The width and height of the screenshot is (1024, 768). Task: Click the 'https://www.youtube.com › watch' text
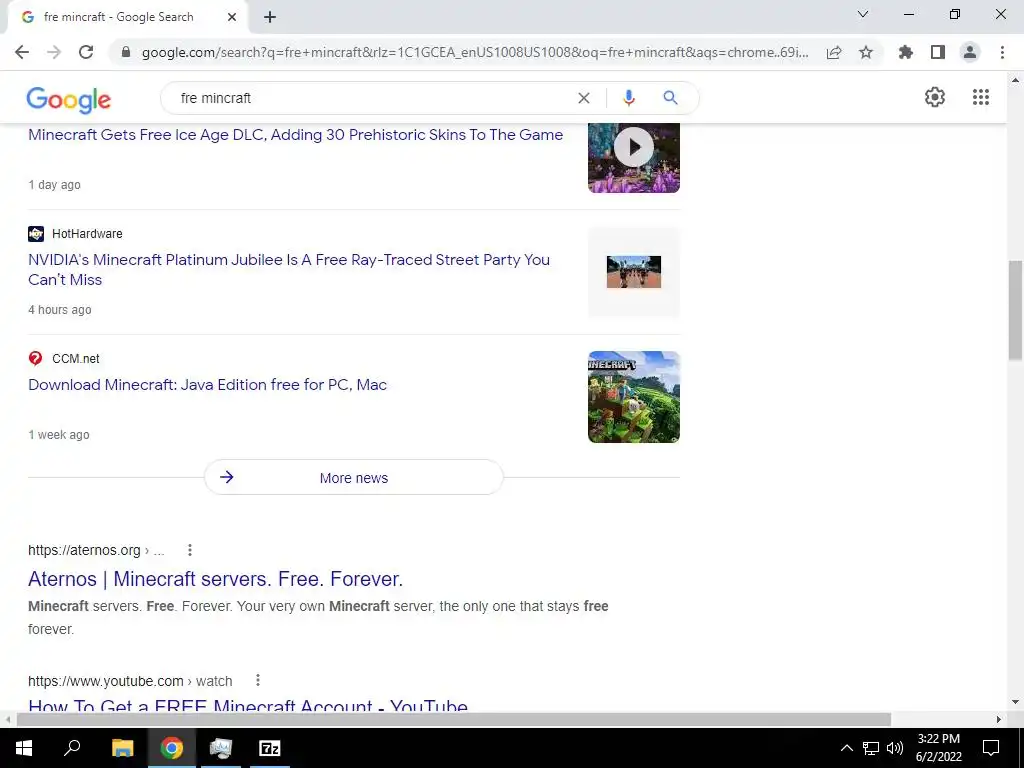click(x=130, y=681)
